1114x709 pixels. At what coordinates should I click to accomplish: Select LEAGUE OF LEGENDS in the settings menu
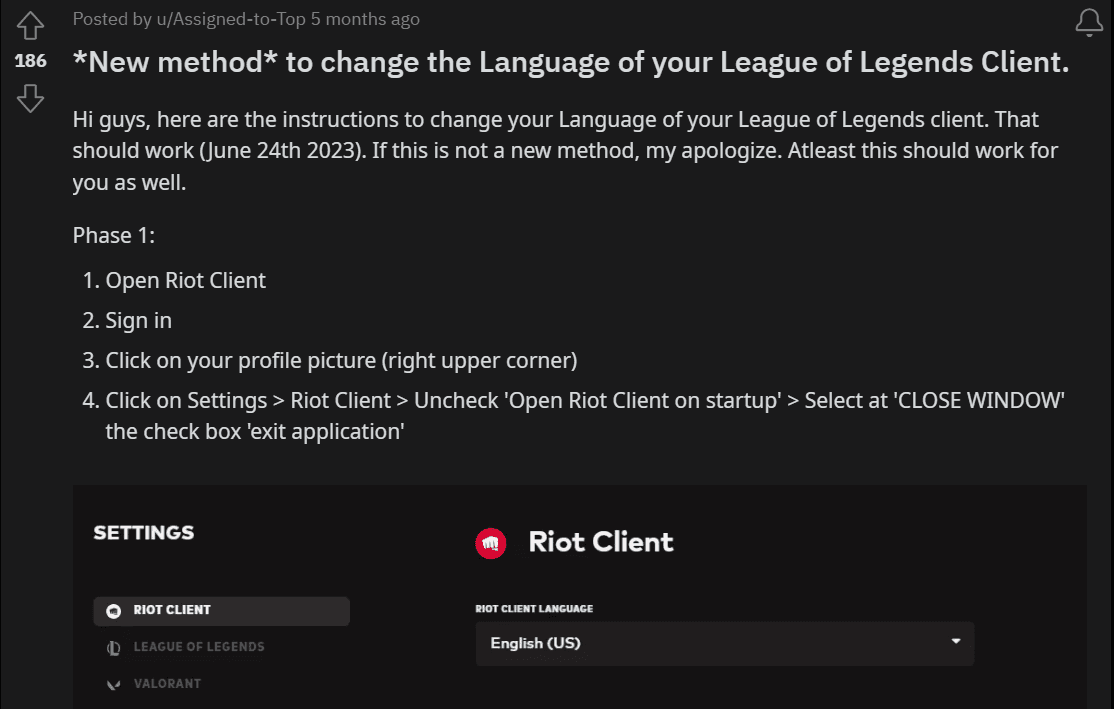[x=198, y=647]
